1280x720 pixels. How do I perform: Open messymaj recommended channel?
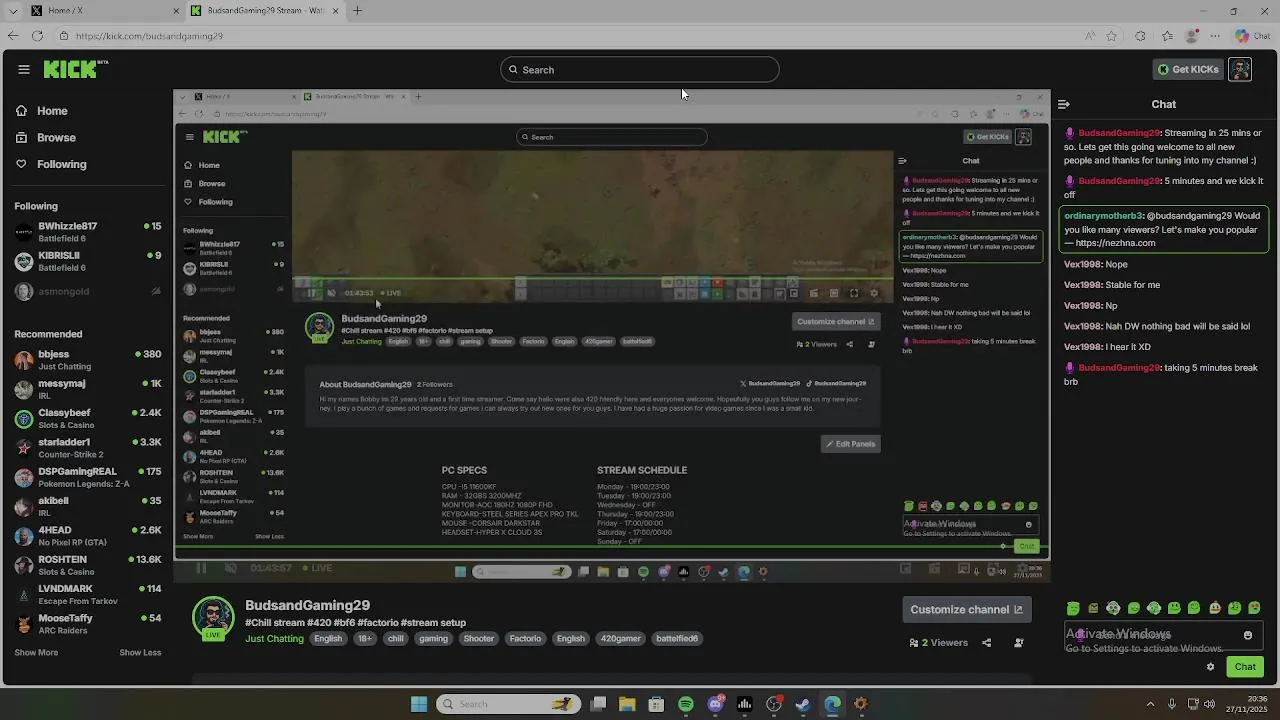pos(88,389)
